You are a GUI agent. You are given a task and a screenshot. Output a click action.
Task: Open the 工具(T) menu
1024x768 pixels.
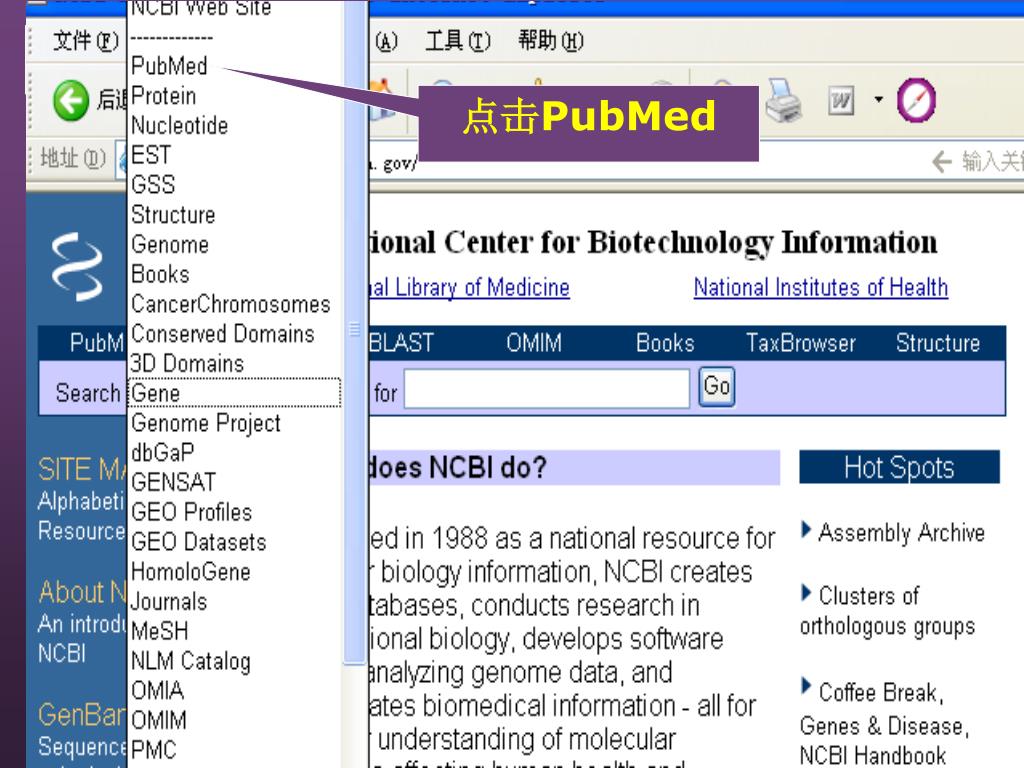457,41
